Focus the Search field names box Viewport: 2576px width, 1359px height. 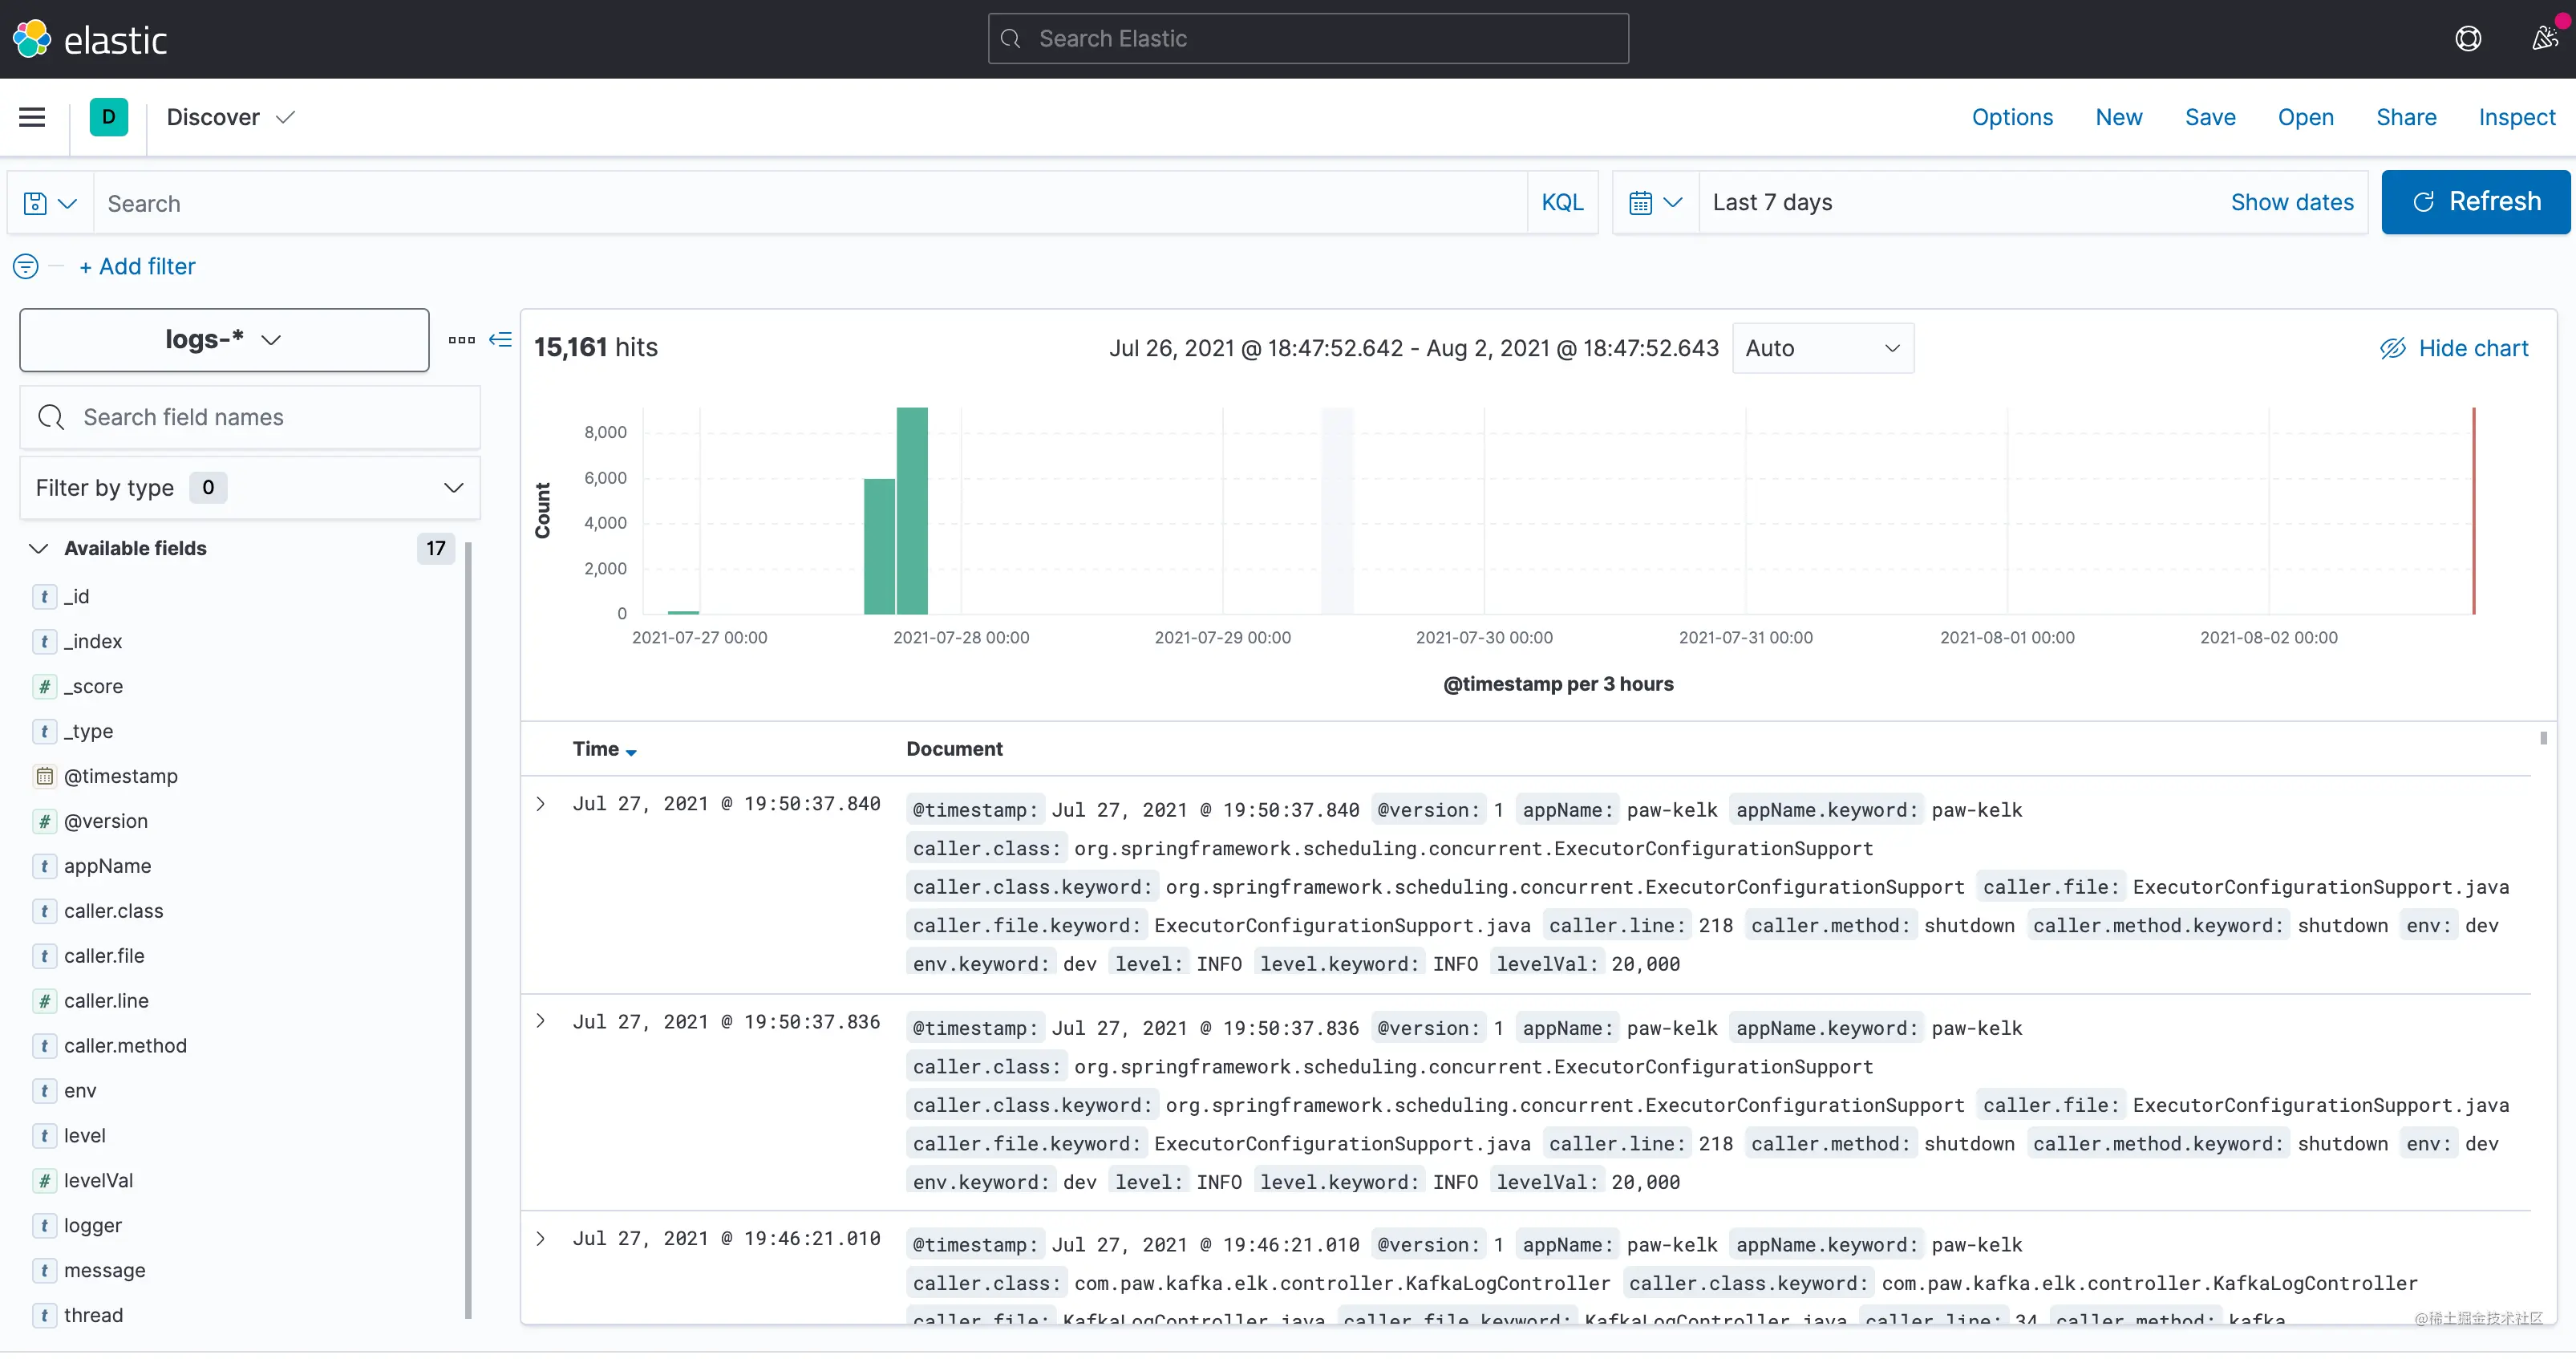pyautogui.click(x=250, y=417)
